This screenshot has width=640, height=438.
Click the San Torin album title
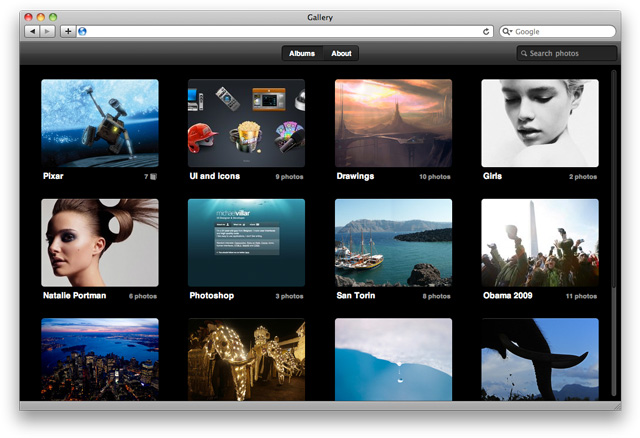(x=356, y=296)
